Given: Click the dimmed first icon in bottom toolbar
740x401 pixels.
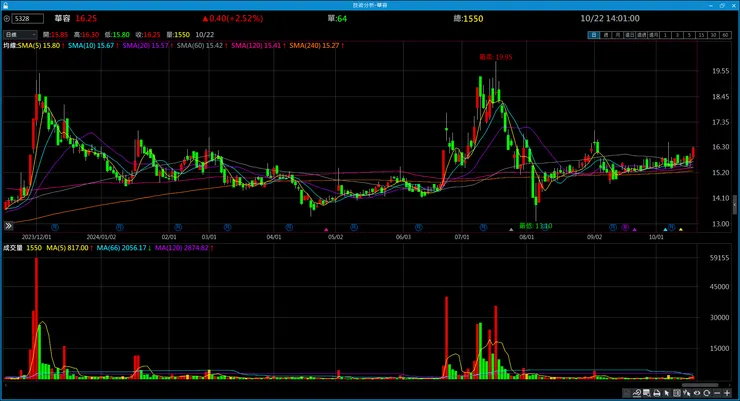Looking at the screenshot, I should click(626, 393).
